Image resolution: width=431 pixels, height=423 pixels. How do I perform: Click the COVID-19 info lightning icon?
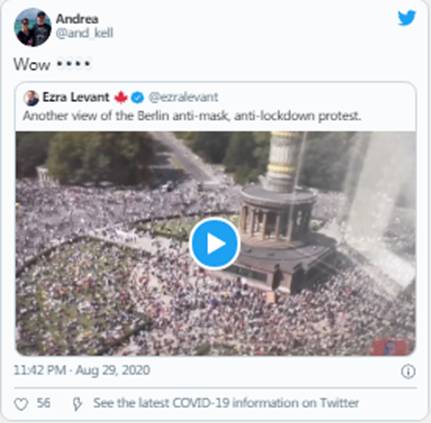[77, 404]
